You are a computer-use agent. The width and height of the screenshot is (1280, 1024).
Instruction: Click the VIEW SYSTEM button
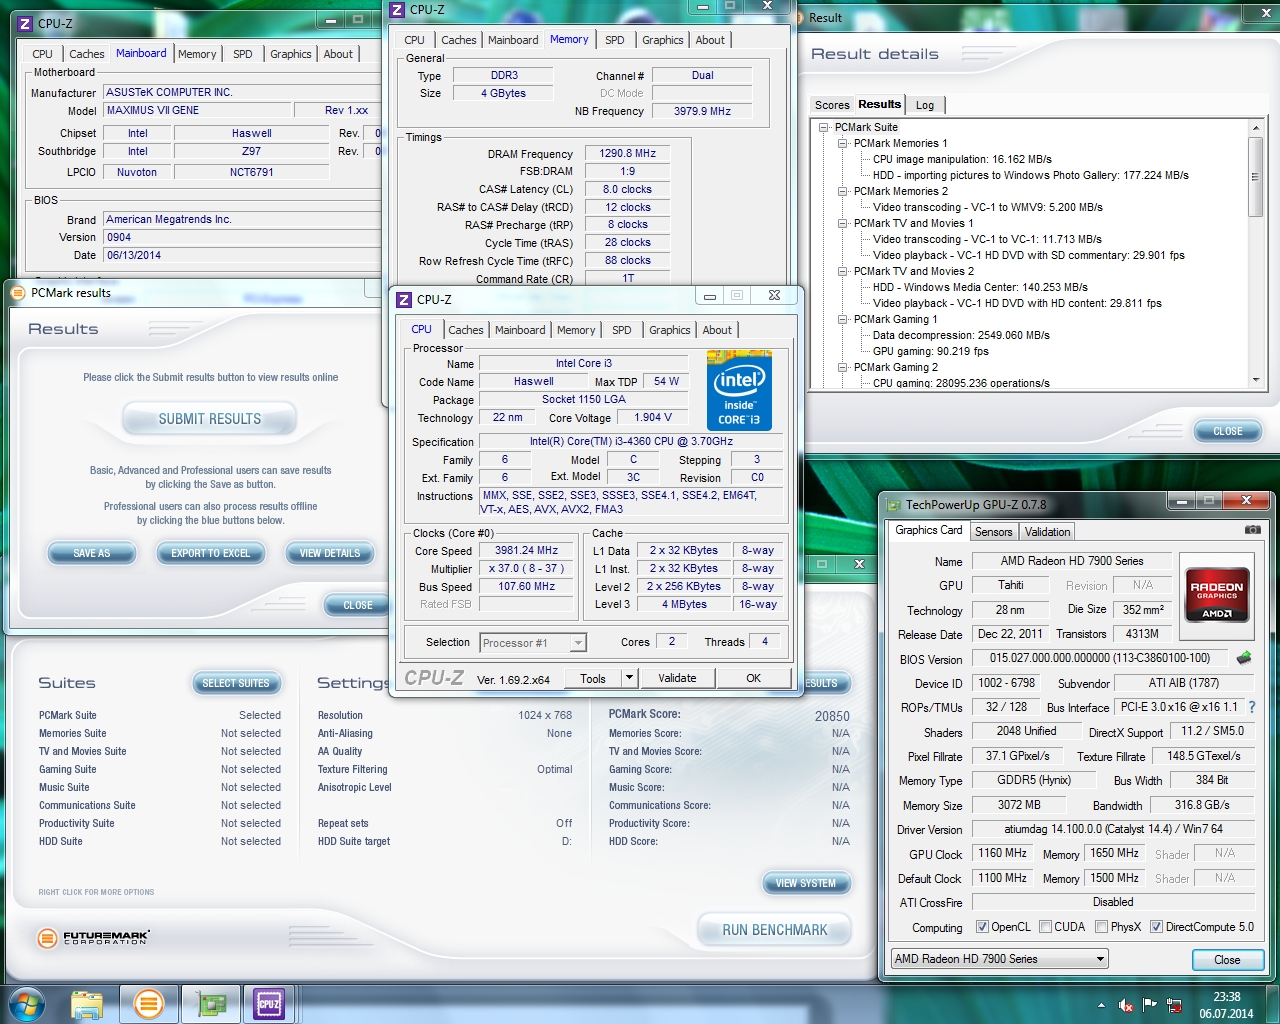tap(806, 883)
